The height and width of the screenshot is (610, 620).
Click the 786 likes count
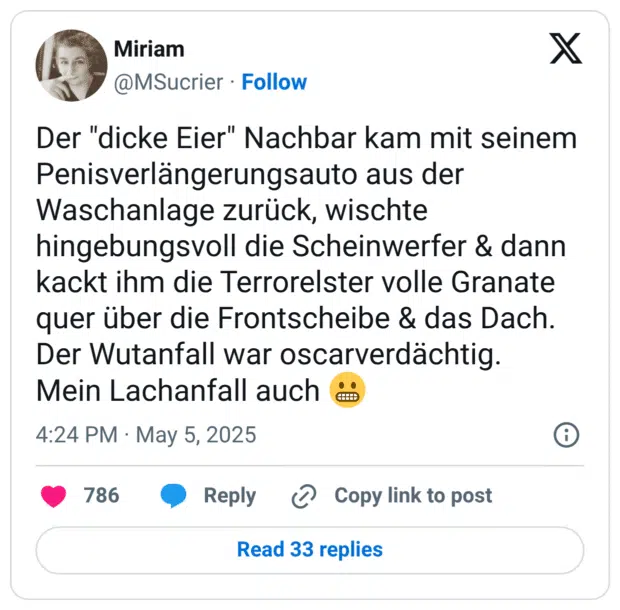point(101,495)
